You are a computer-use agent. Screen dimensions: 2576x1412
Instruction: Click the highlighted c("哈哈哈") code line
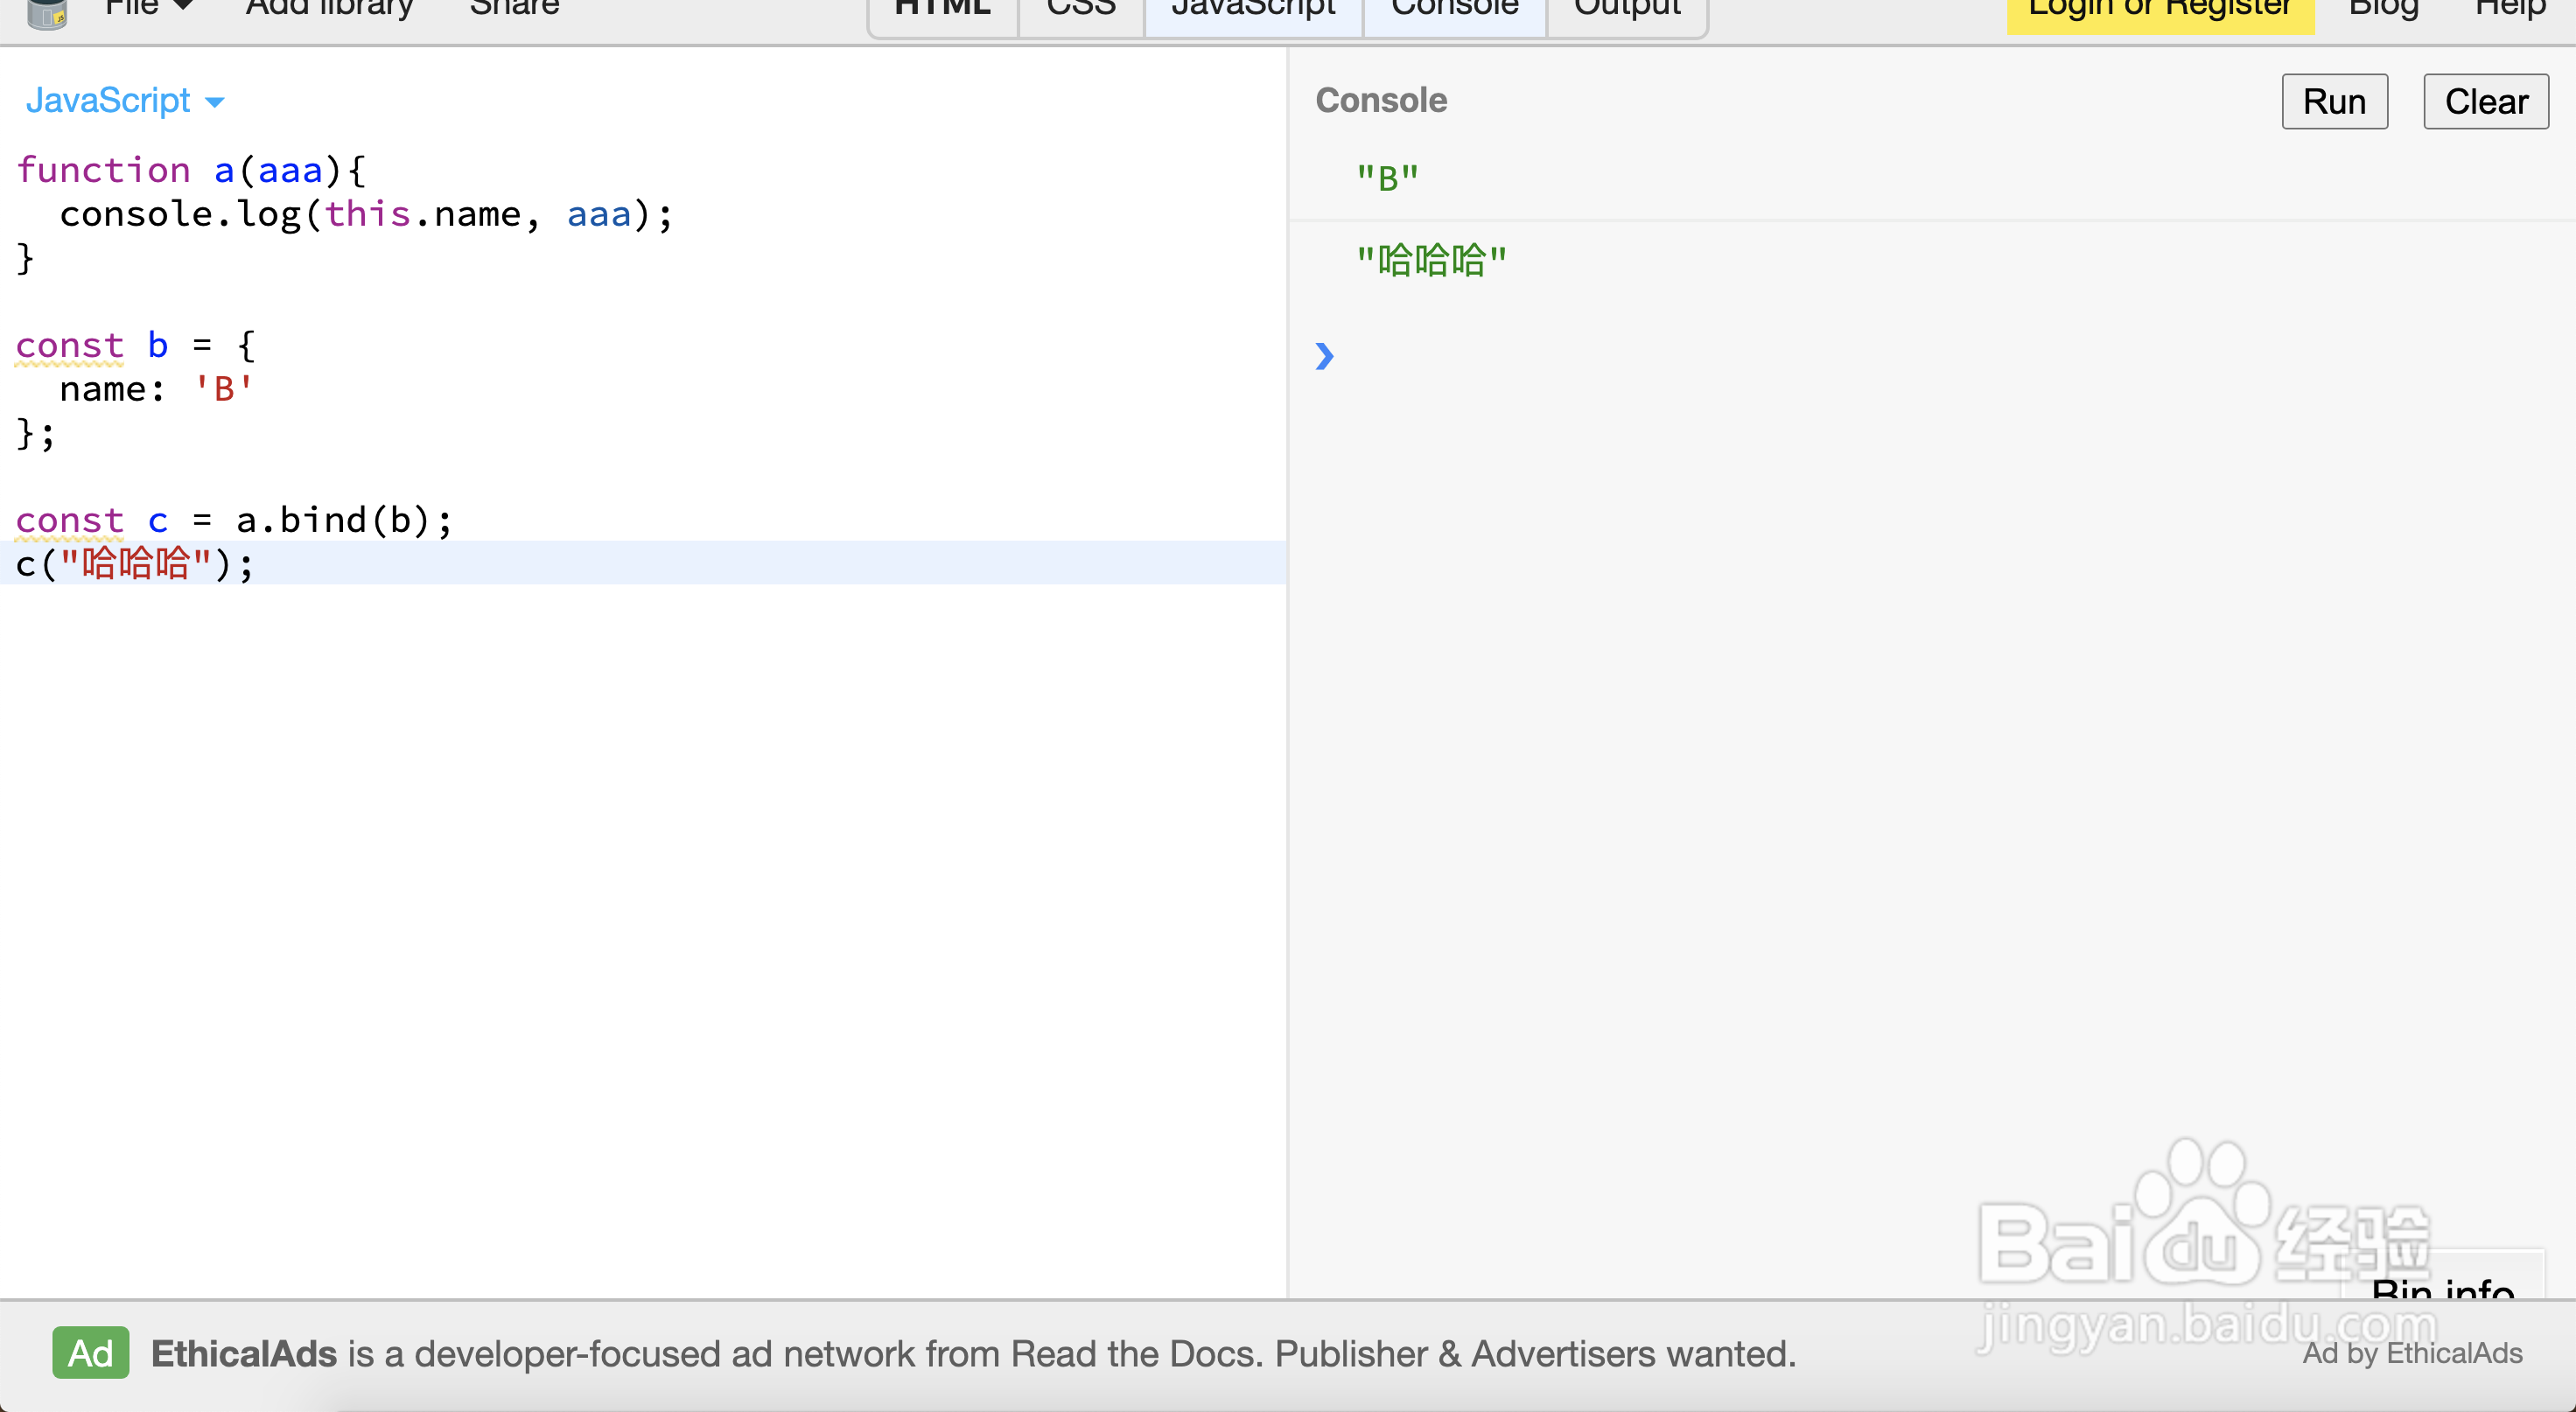pyautogui.click(x=643, y=563)
